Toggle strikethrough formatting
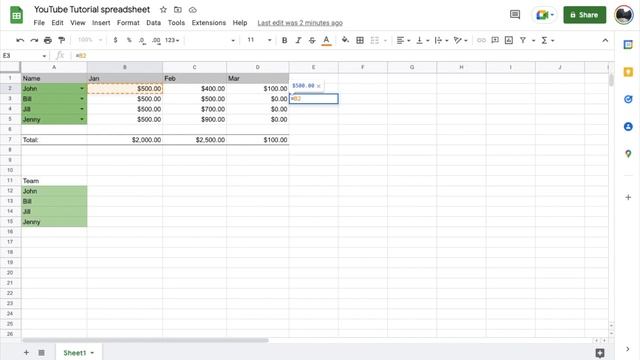The width and height of the screenshot is (640, 360). pos(312,40)
